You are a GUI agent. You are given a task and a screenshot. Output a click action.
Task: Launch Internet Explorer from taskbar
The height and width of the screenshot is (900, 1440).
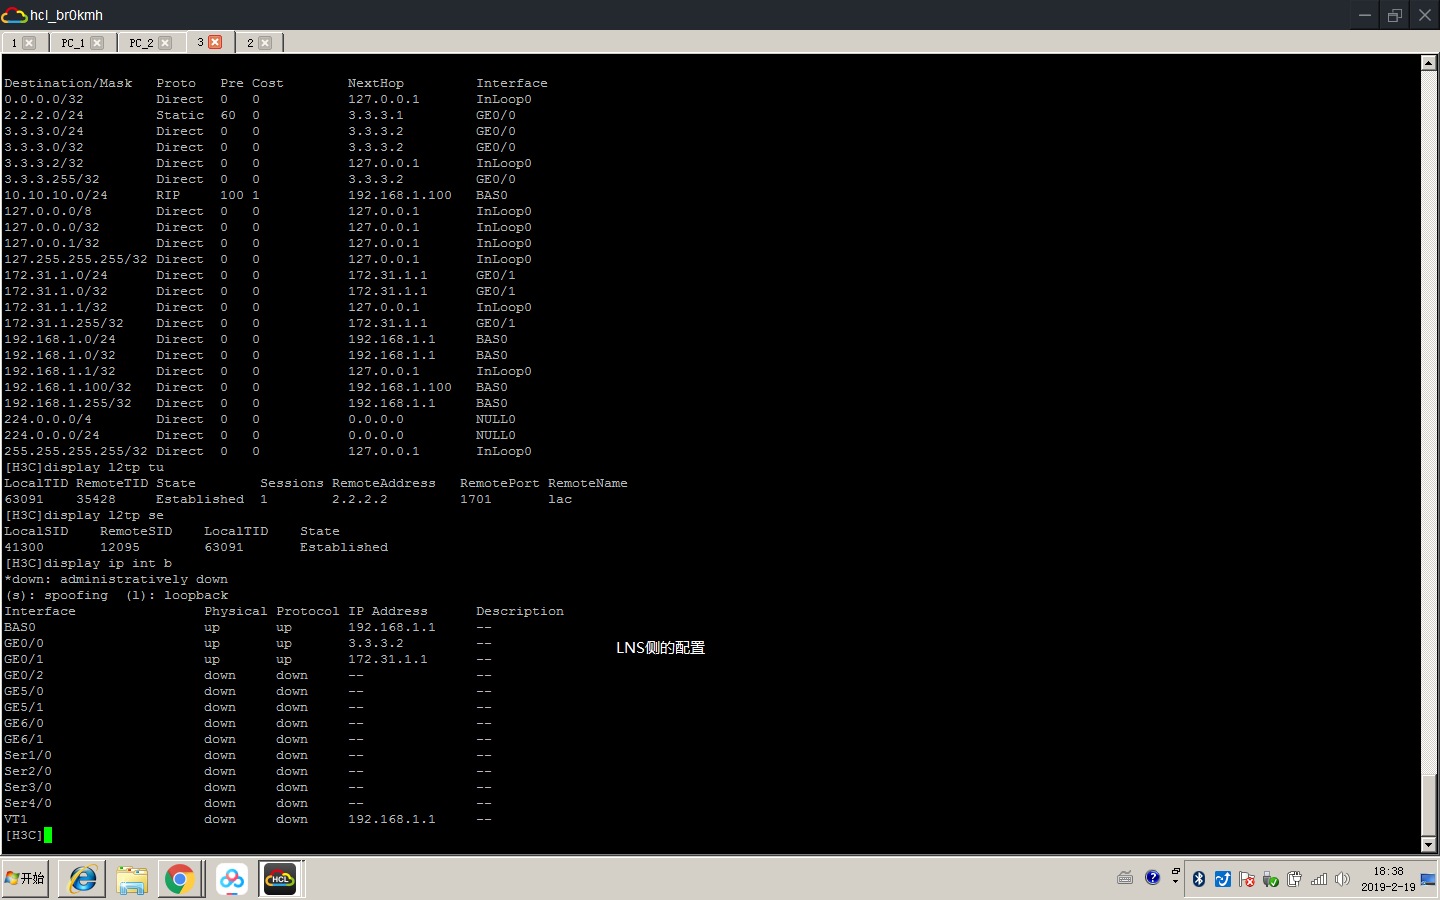point(82,879)
